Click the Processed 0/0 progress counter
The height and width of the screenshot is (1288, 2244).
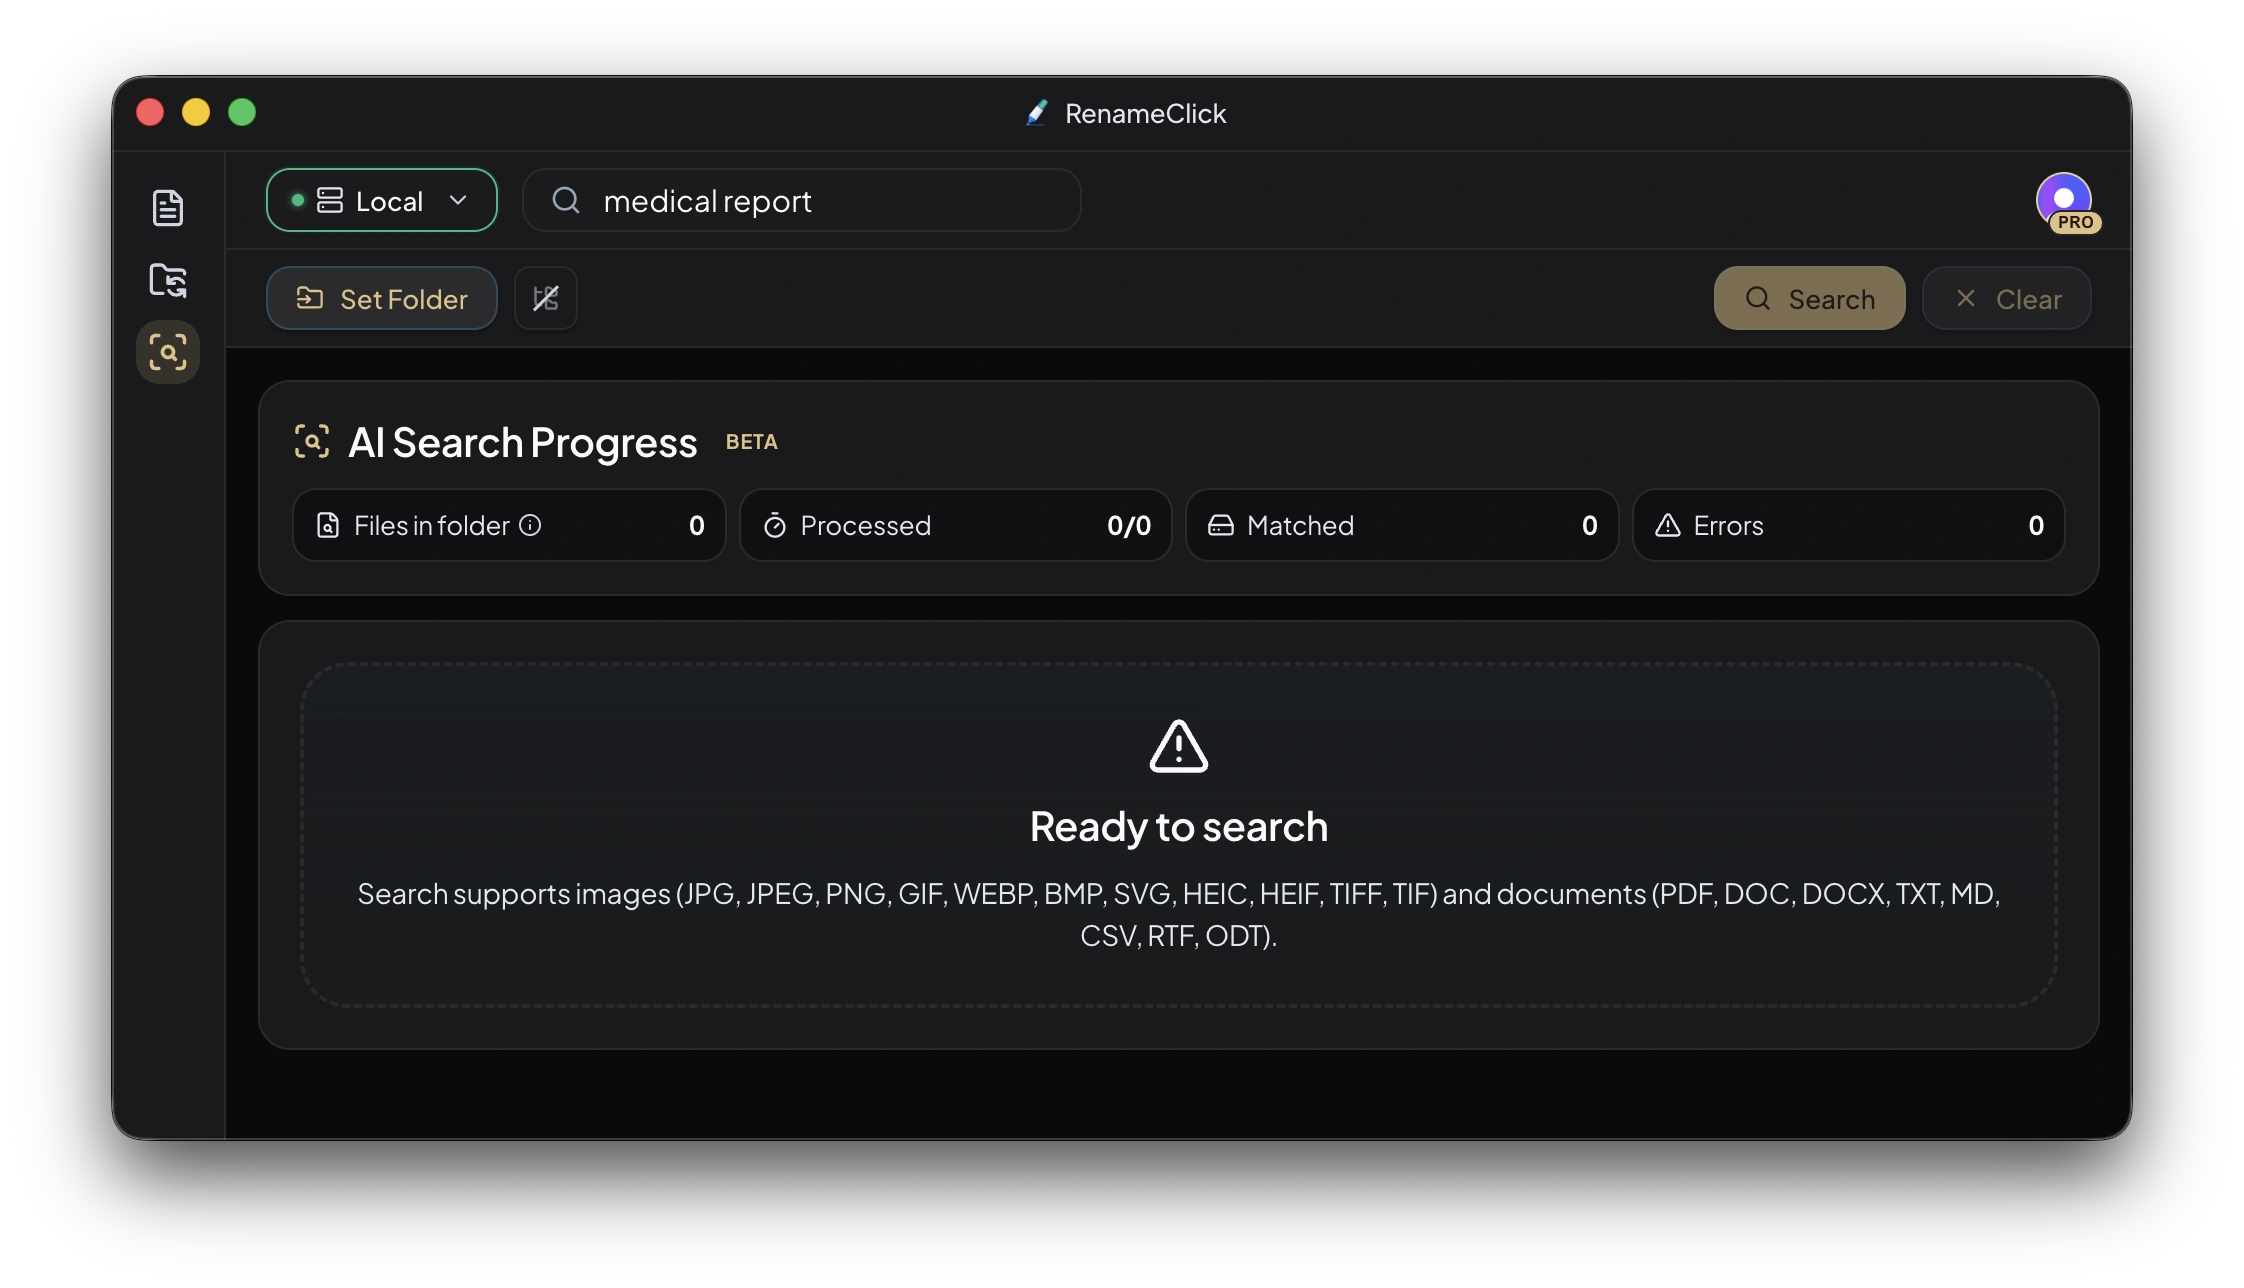tap(1128, 525)
